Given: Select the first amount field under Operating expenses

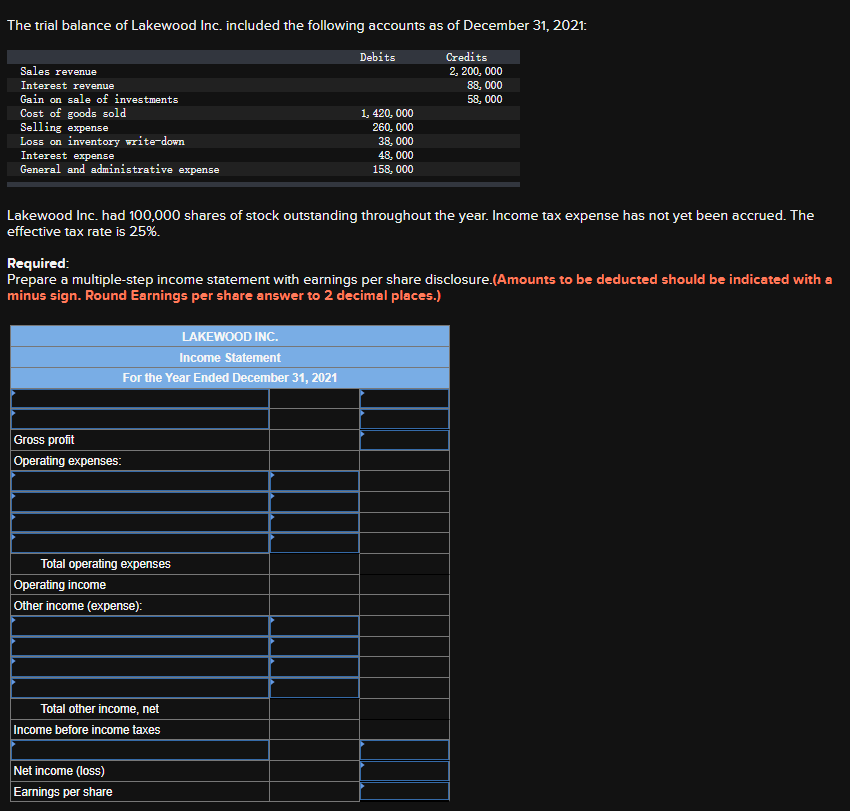Looking at the screenshot, I should point(314,481).
